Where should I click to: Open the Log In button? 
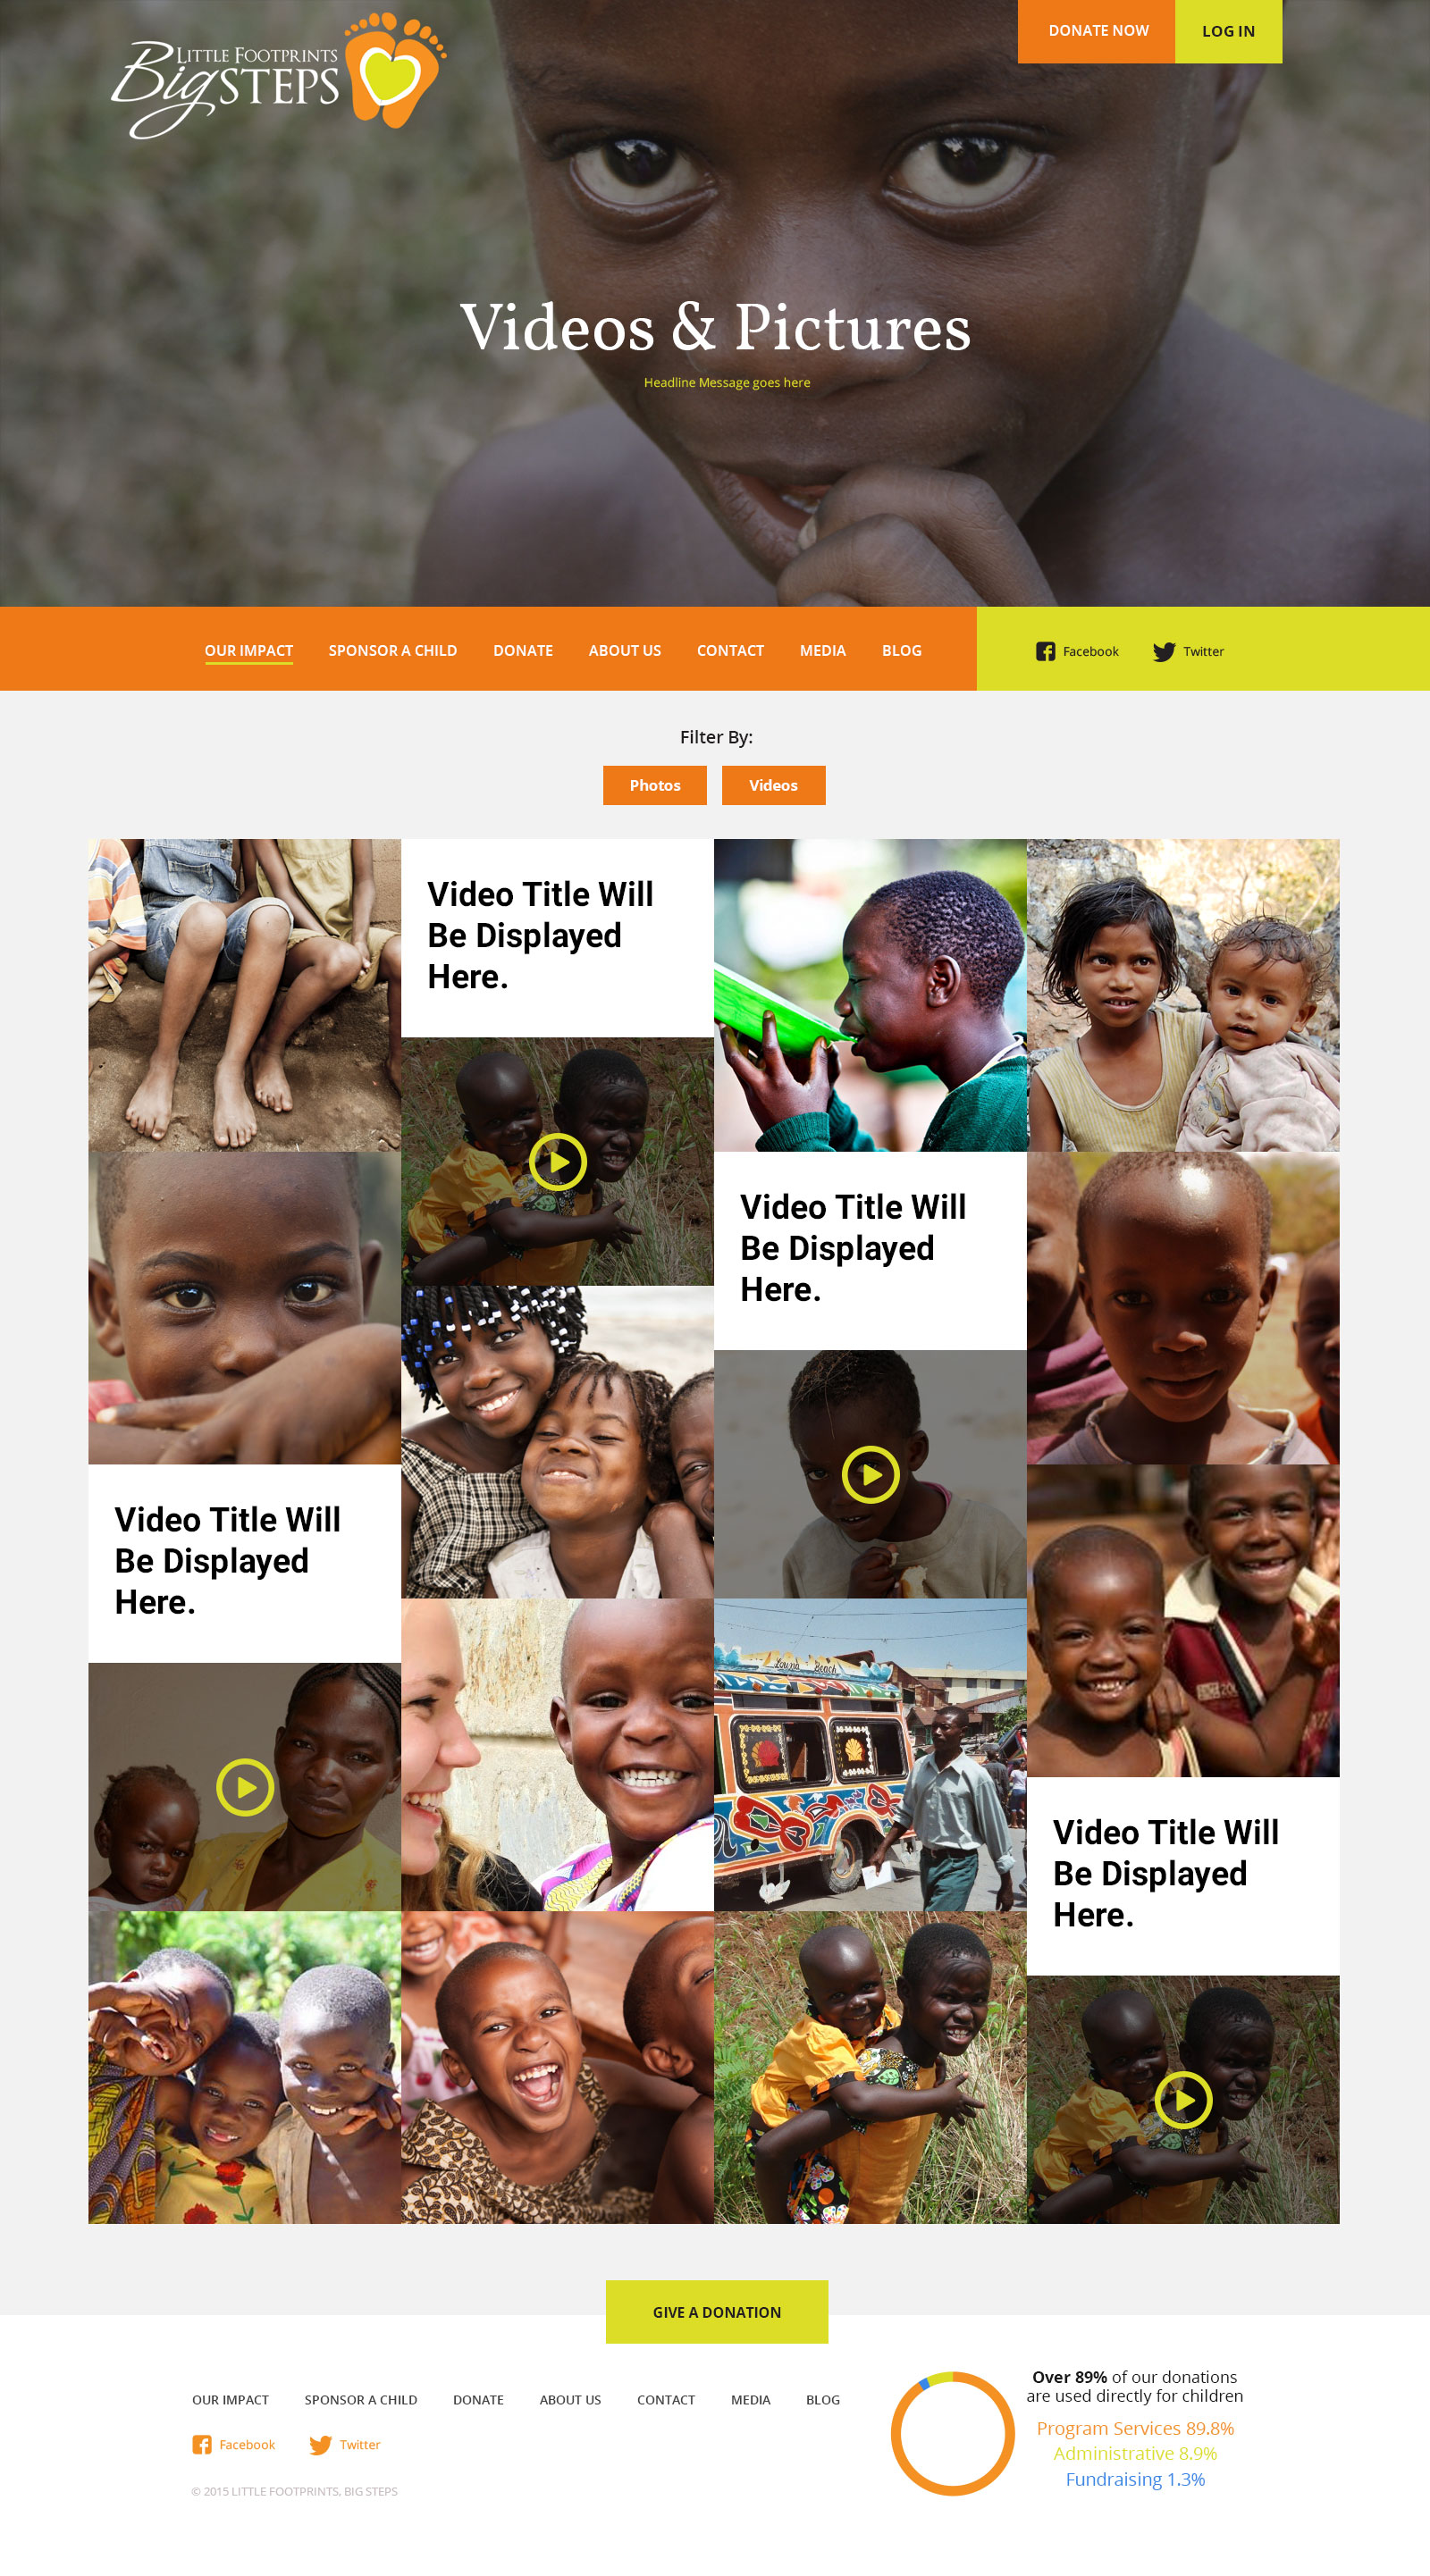click(x=1228, y=31)
